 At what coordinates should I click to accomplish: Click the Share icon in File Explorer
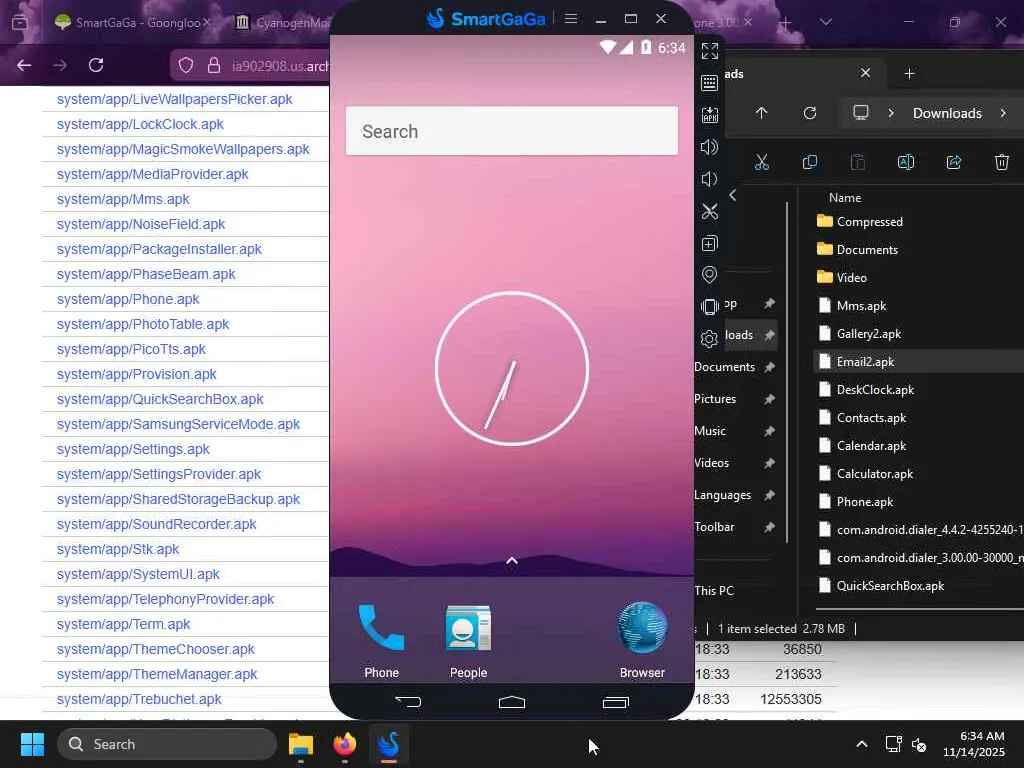(x=953, y=162)
